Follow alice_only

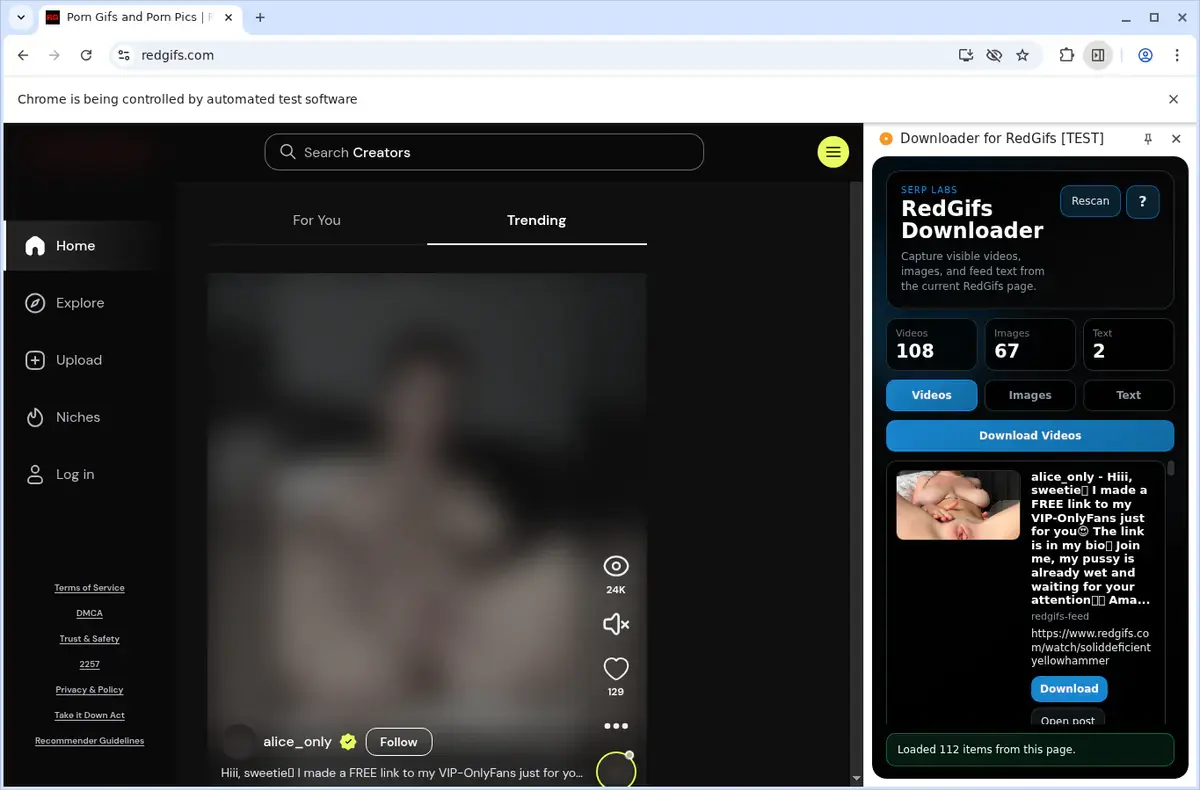pyautogui.click(x=399, y=741)
